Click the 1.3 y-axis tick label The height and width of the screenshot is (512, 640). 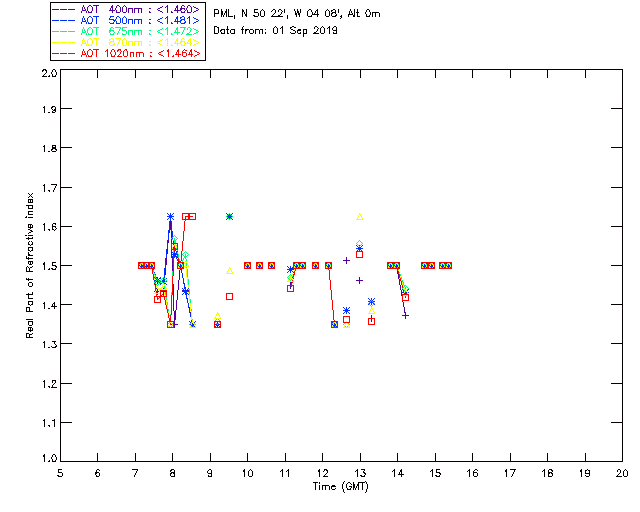(49, 344)
